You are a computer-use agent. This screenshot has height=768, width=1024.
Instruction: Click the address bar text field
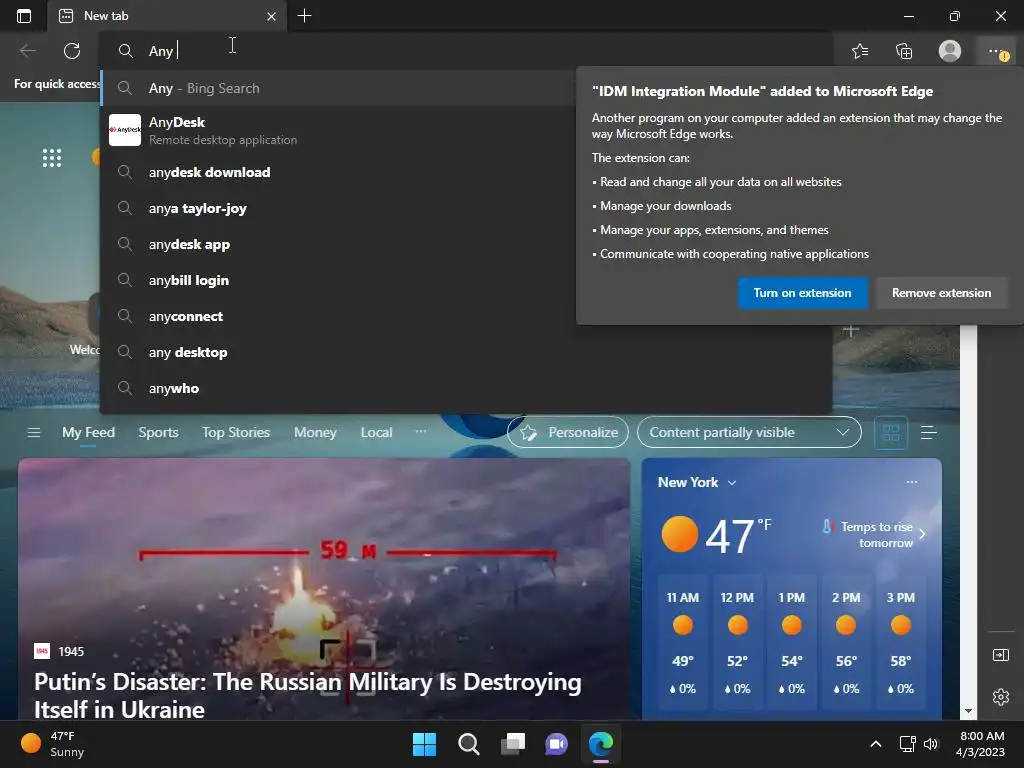[467, 51]
